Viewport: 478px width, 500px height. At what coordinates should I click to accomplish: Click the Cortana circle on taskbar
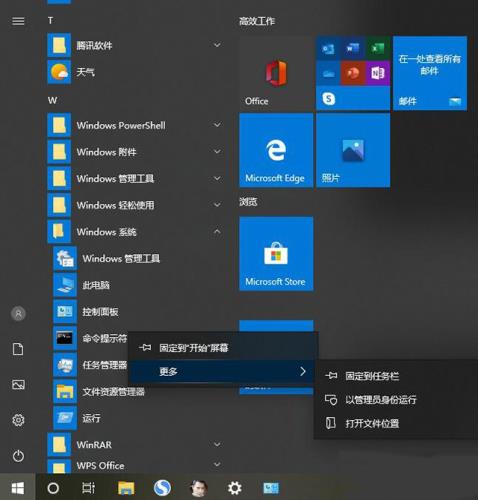click(x=53, y=488)
